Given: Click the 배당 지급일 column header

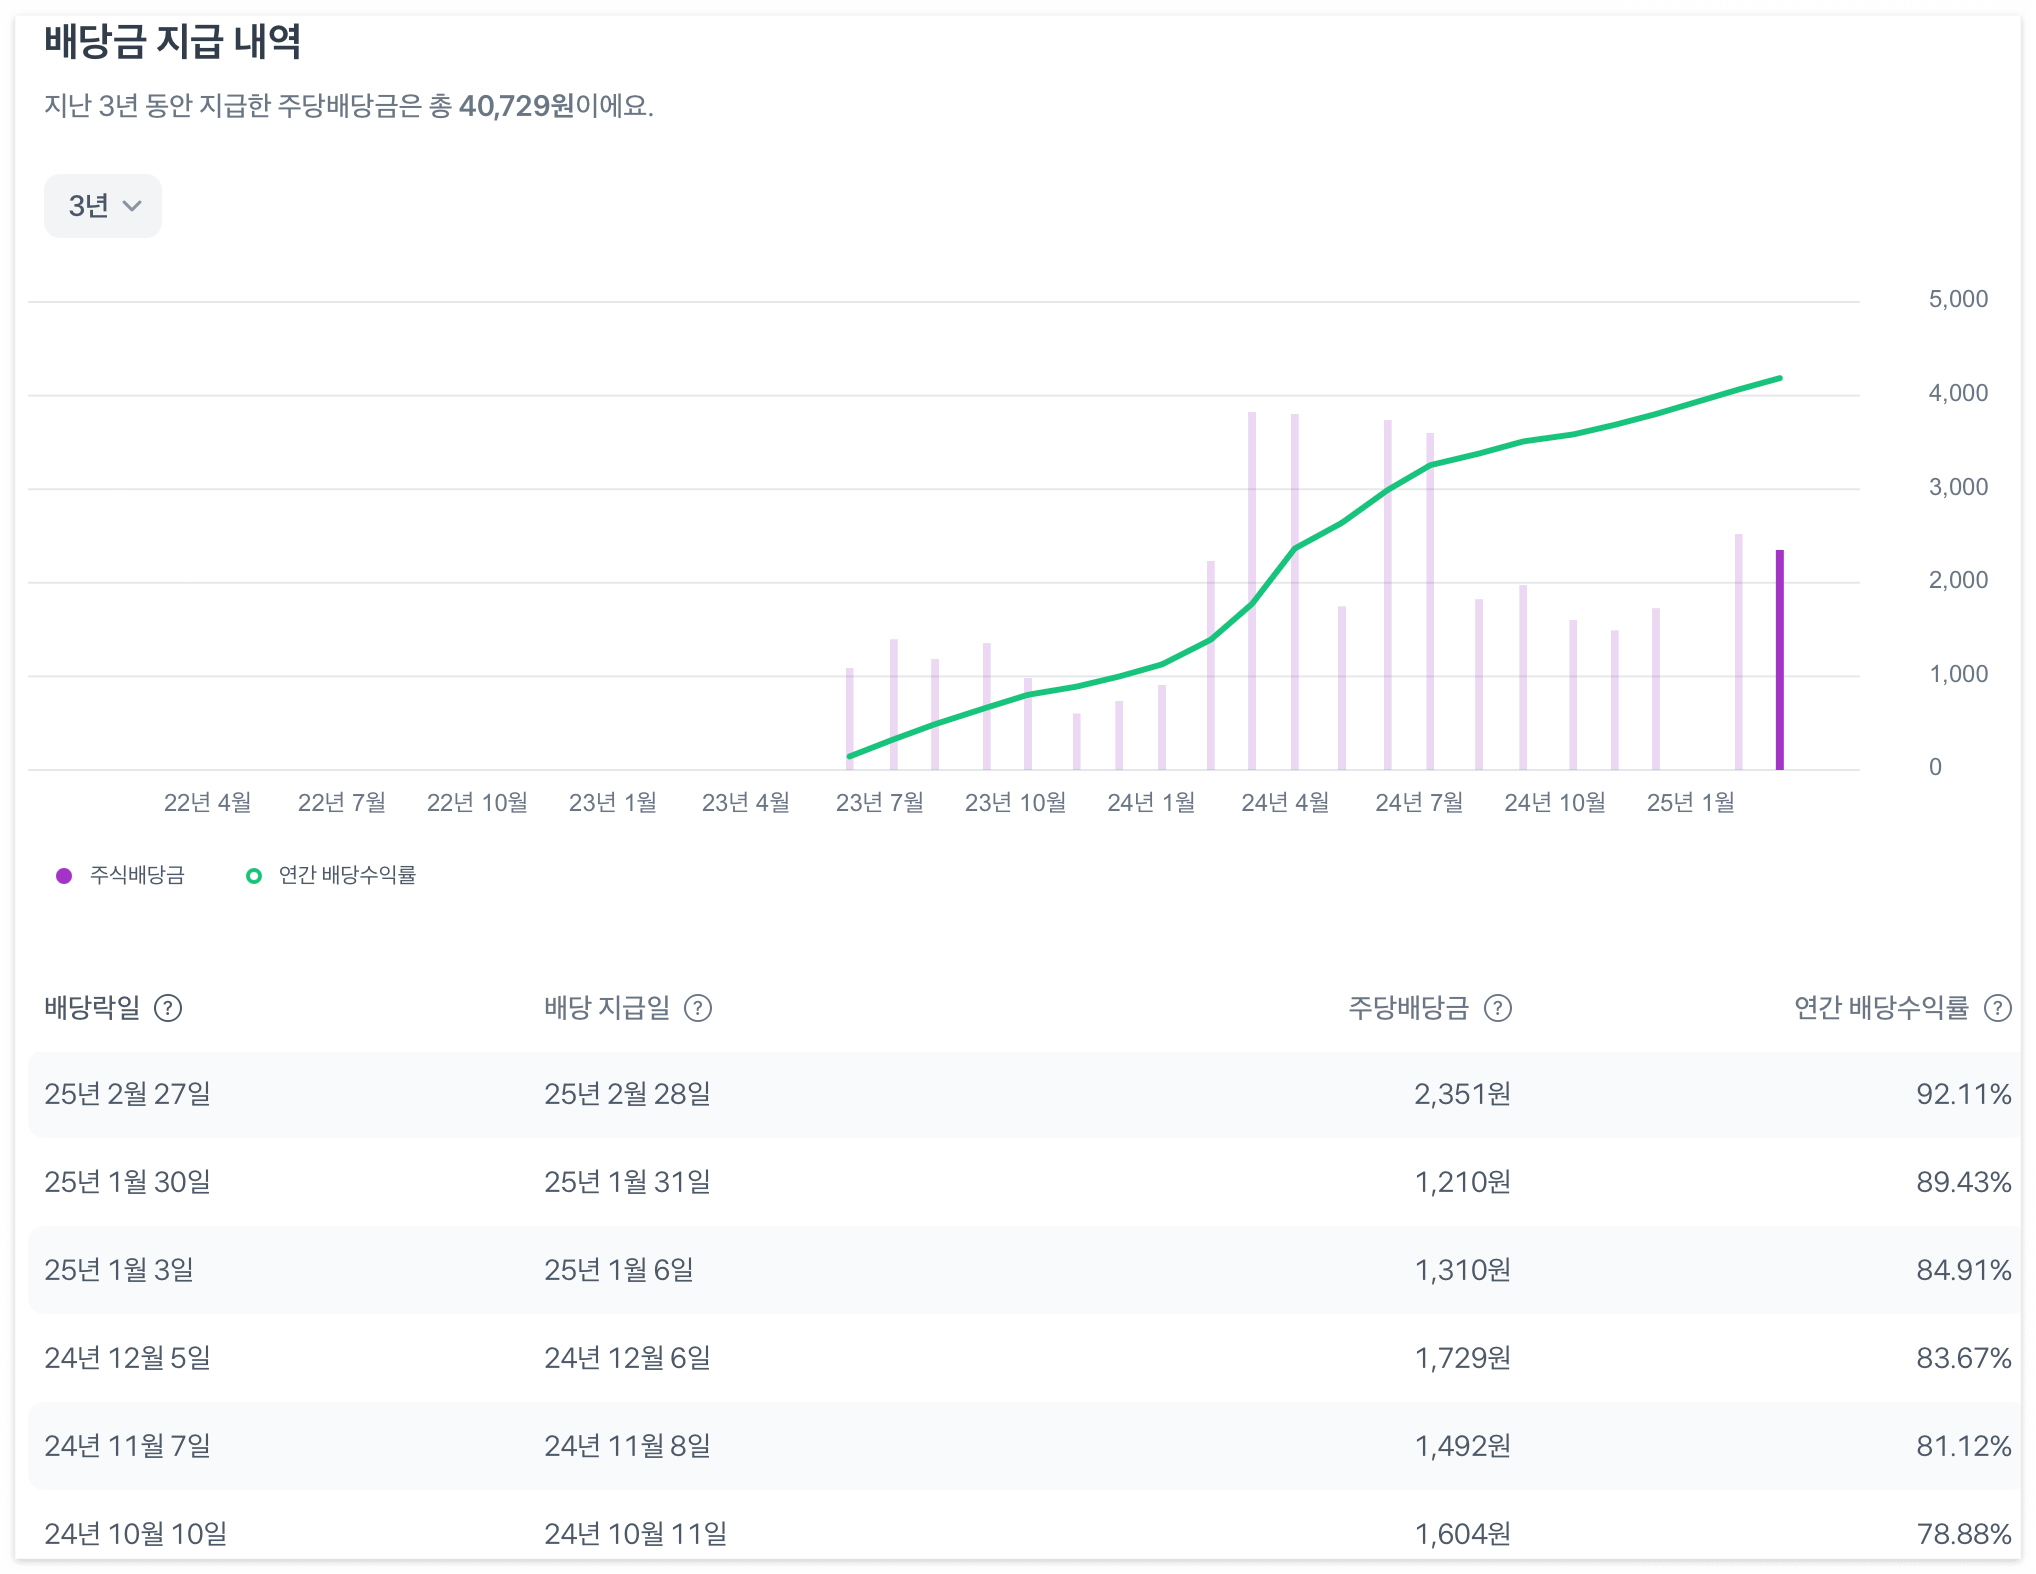Looking at the screenshot, I should point(607,1008).
